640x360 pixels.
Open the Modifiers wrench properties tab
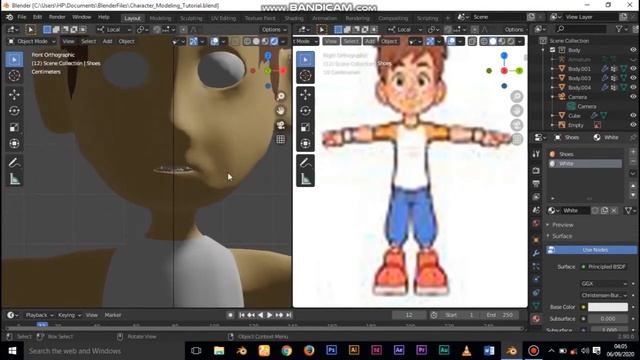coord(536,253)
